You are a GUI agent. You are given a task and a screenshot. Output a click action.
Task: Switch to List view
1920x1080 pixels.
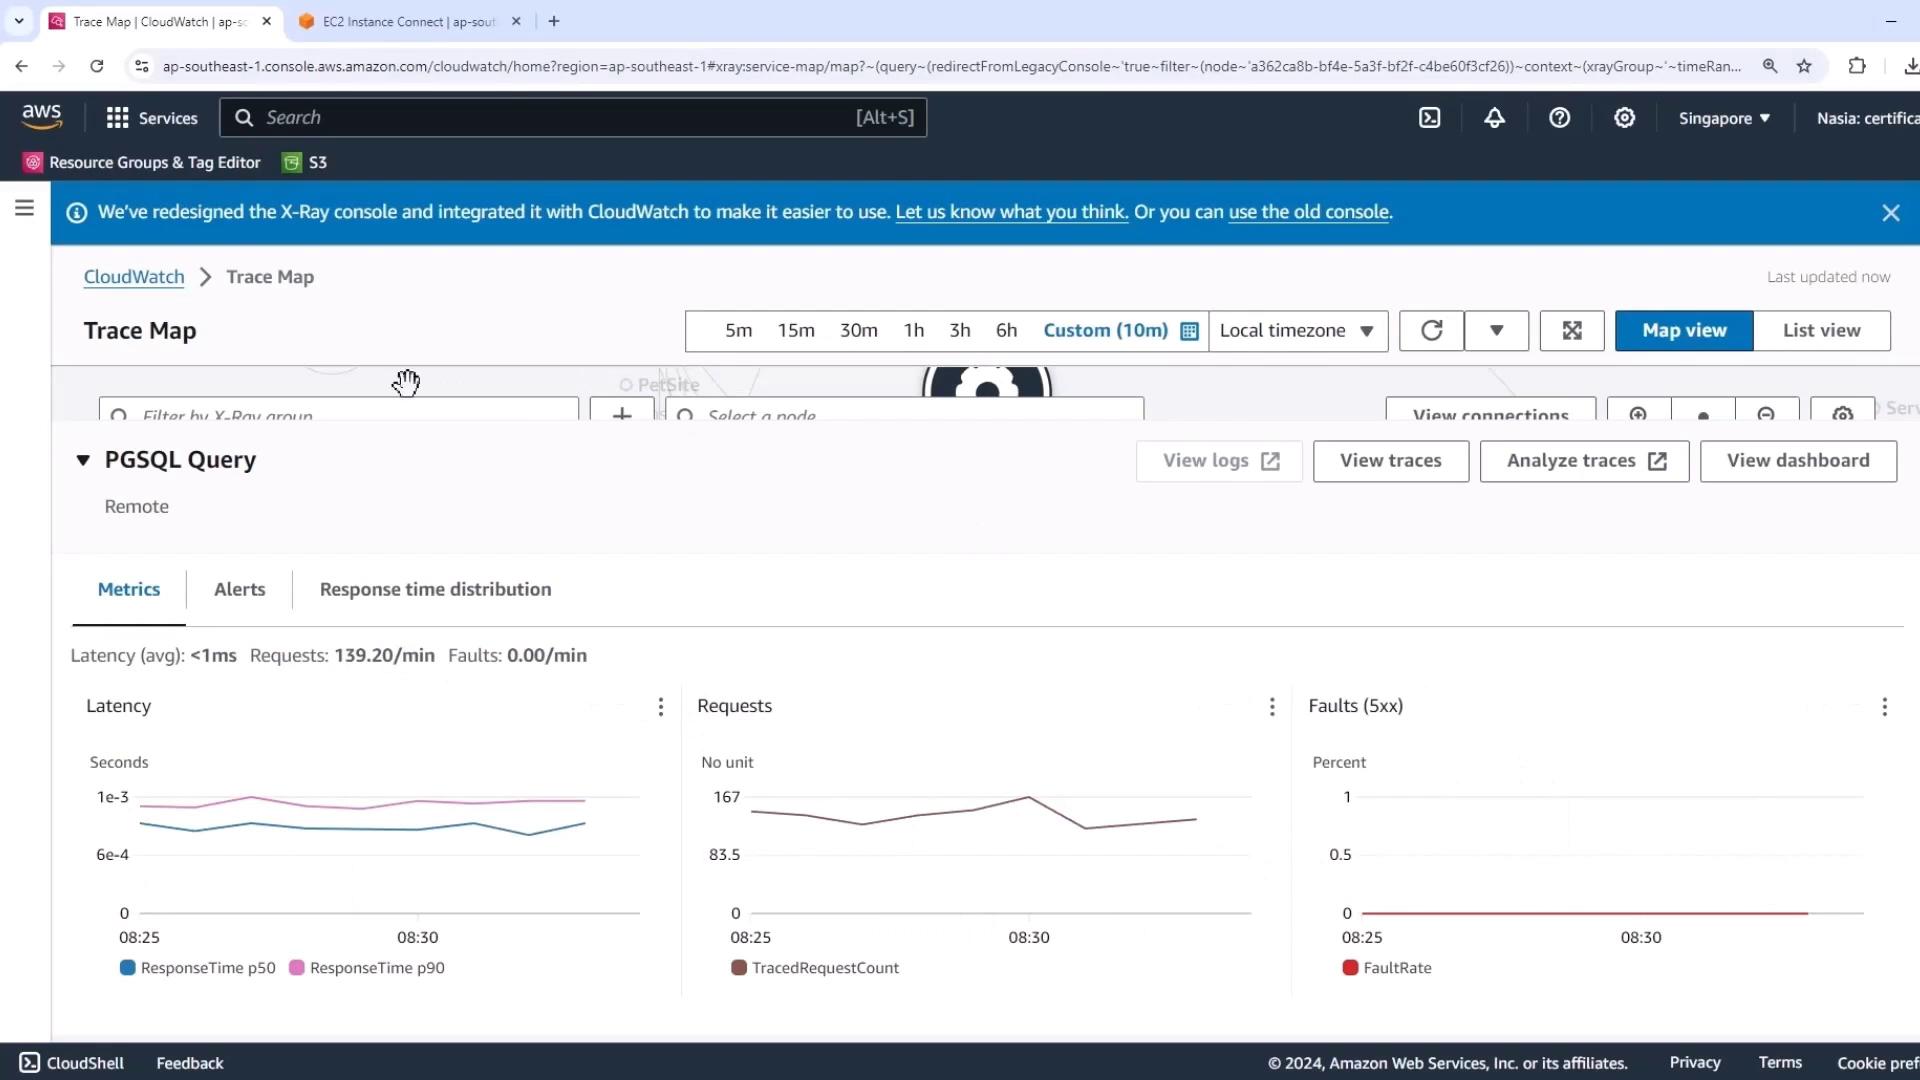pyautogui.click(x=1821, y=331)
